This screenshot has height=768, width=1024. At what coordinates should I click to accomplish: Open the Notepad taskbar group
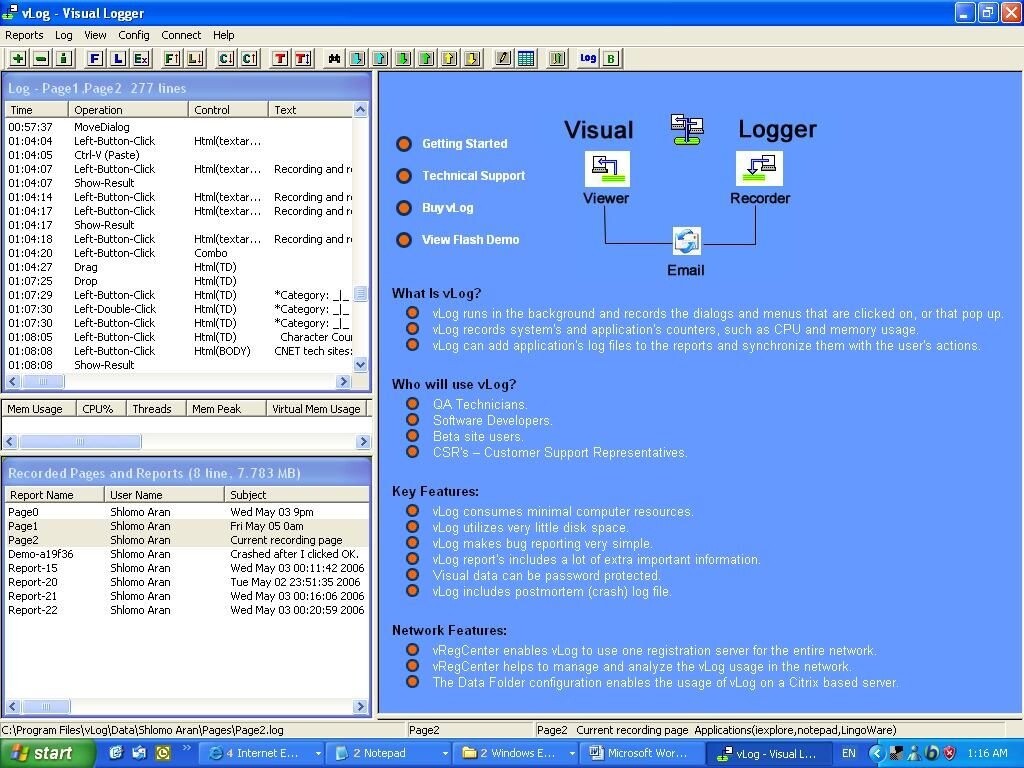pyautogui.click(x=390, y=754)
